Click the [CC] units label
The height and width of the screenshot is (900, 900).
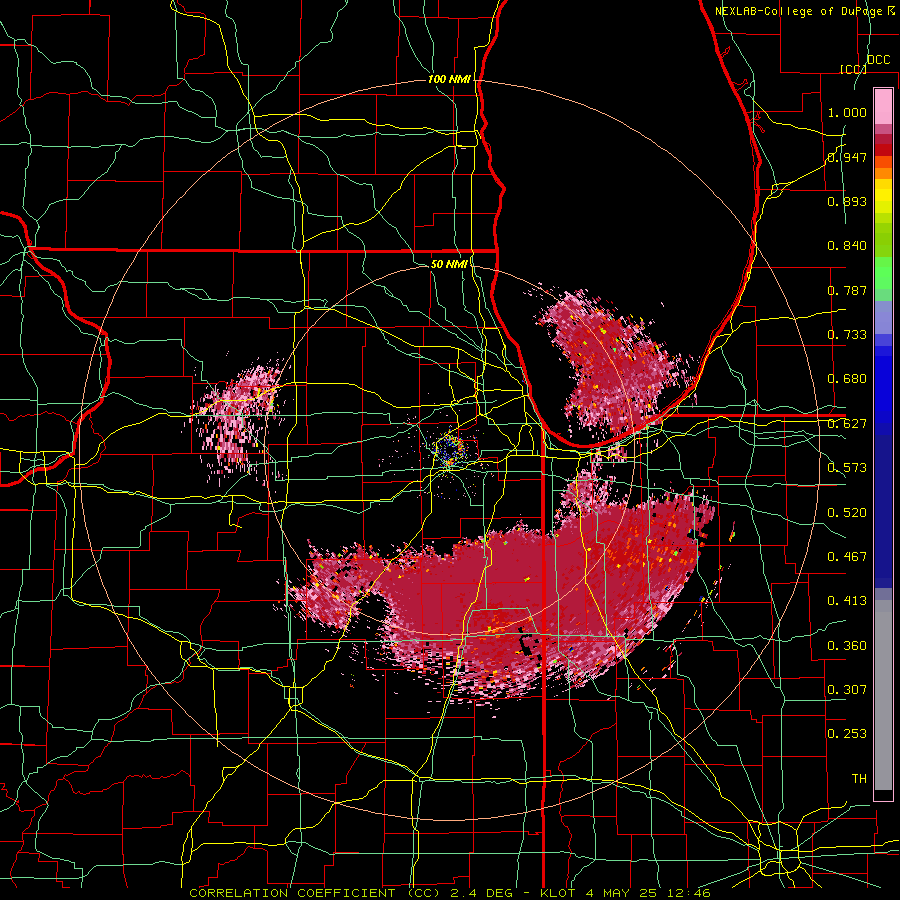[853, 69]
